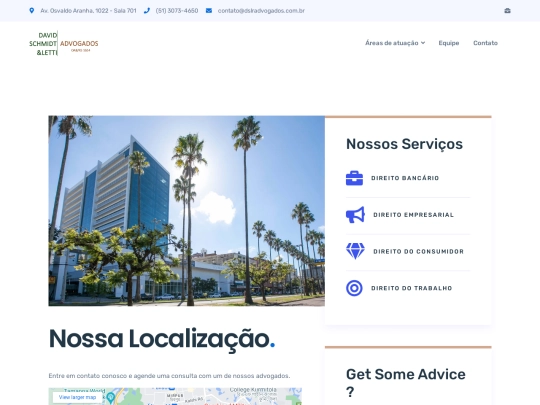Click the phone icon beside (51) 3073-4650

tap(147, 11)
